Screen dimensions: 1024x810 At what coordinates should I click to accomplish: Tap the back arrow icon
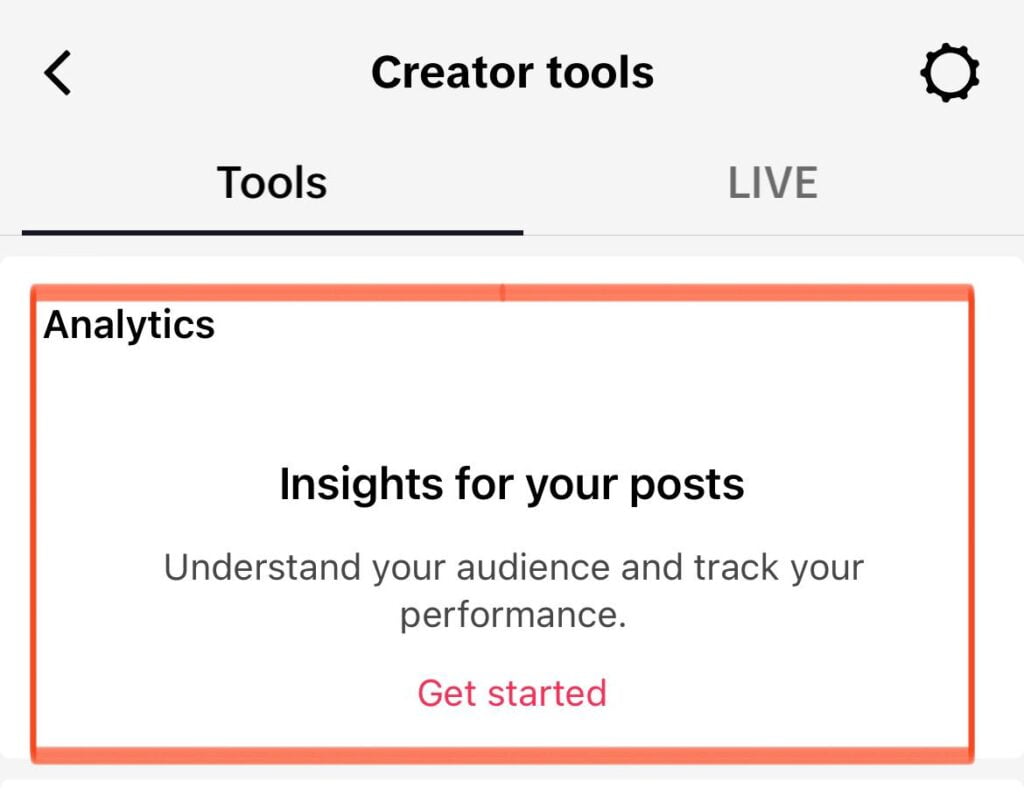tap(58, 73)
